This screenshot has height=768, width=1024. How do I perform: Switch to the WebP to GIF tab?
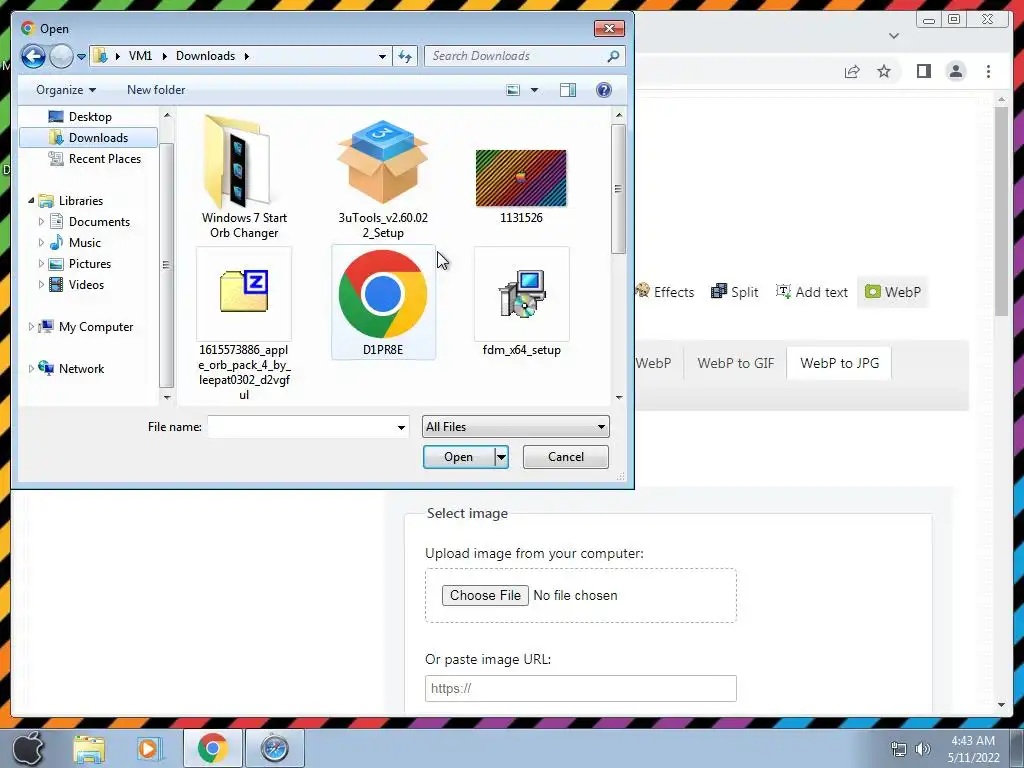pyautogui.click(x=735, y=363)
